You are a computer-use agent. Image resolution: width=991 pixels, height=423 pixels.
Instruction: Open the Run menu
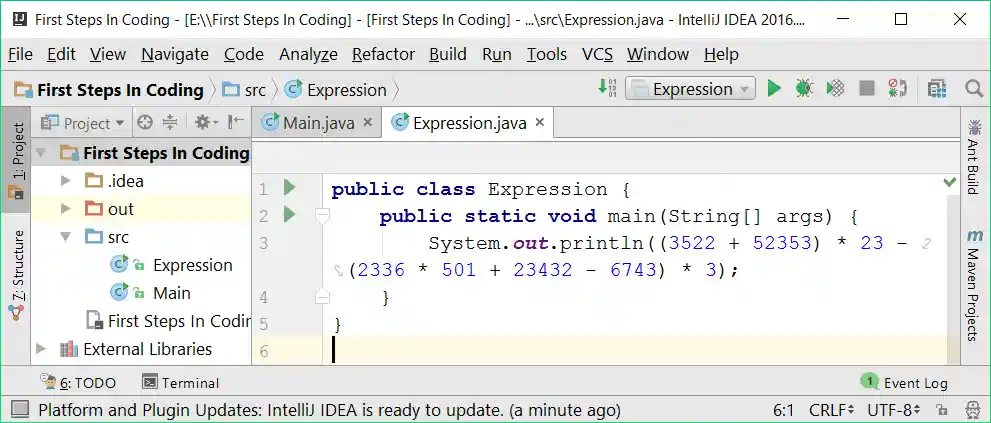coord(497,54)
